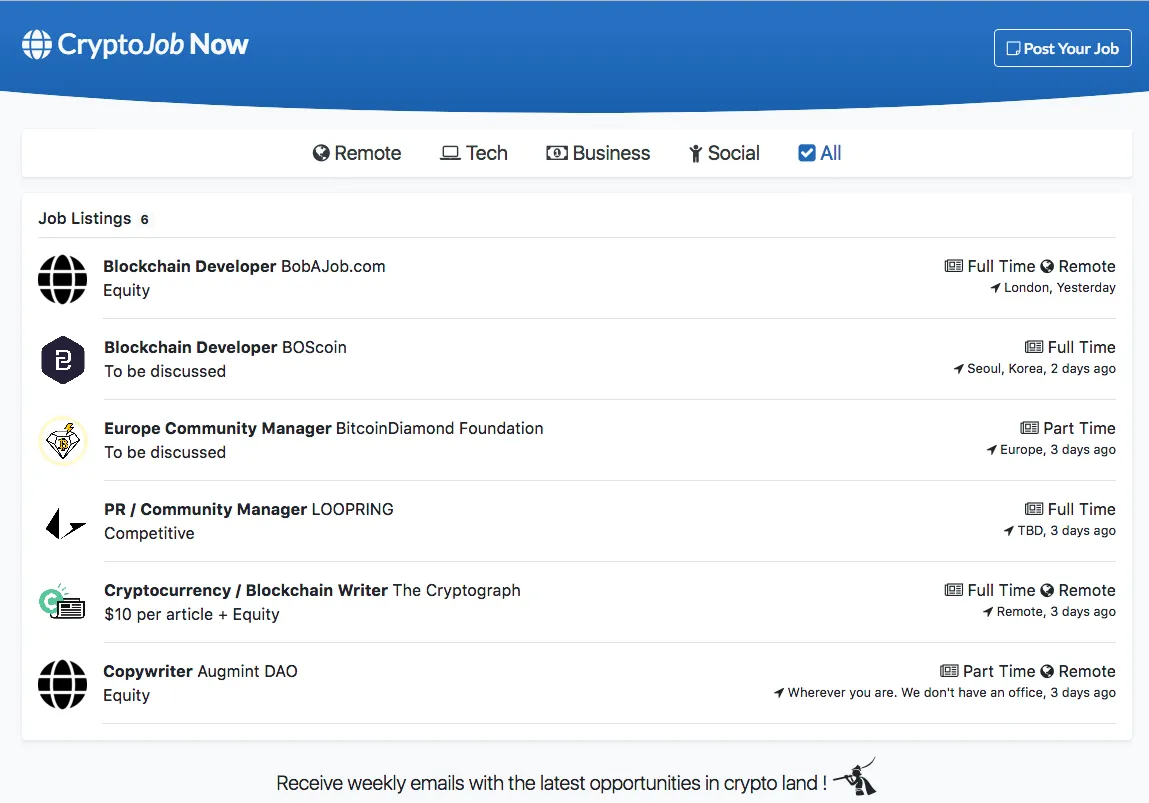Open Blockchain Developer job at BobAJob.com

[x=244, y=266]
